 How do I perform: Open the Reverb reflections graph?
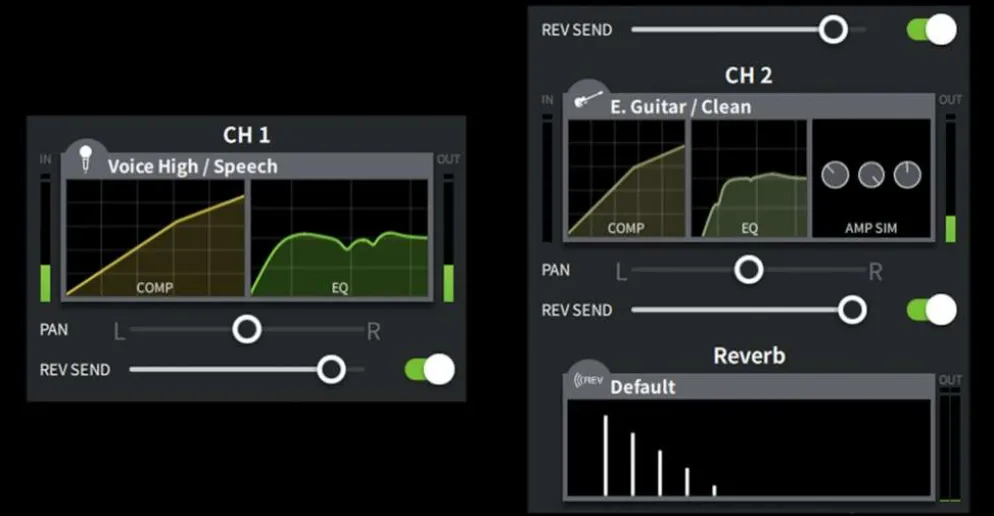(x=749, y=448)
